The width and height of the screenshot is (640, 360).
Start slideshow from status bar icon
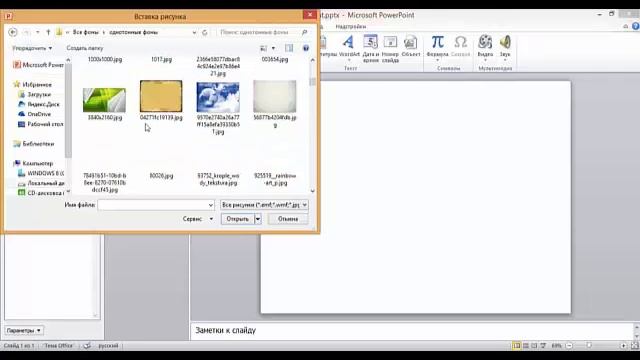pos(543,346)
